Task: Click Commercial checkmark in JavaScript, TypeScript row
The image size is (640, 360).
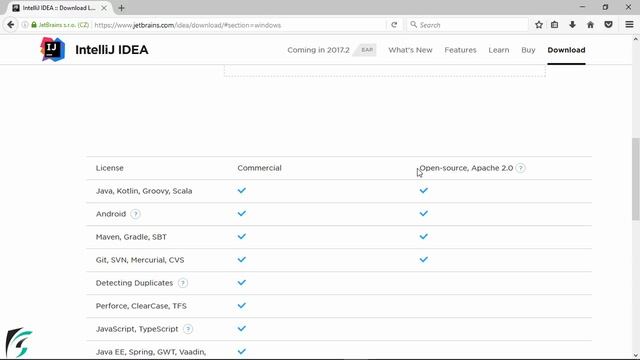Action: pos(242,329)
